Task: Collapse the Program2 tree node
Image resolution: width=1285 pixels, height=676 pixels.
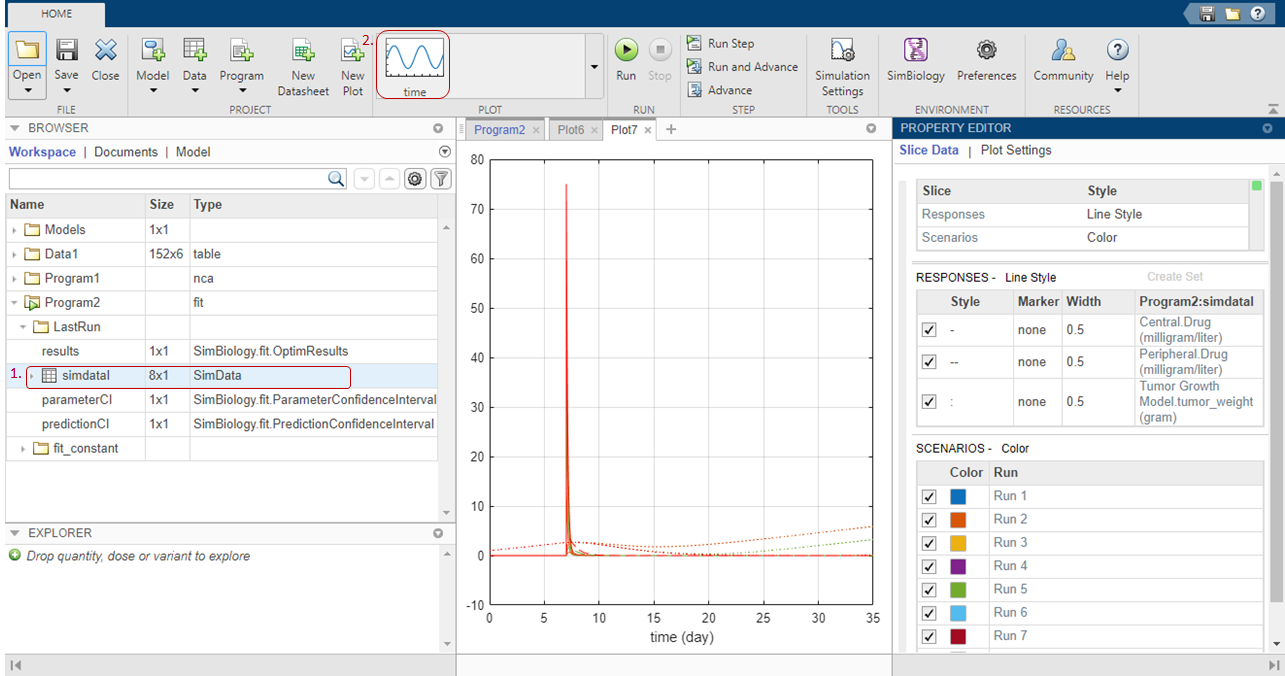Action: tap(14, 303)
